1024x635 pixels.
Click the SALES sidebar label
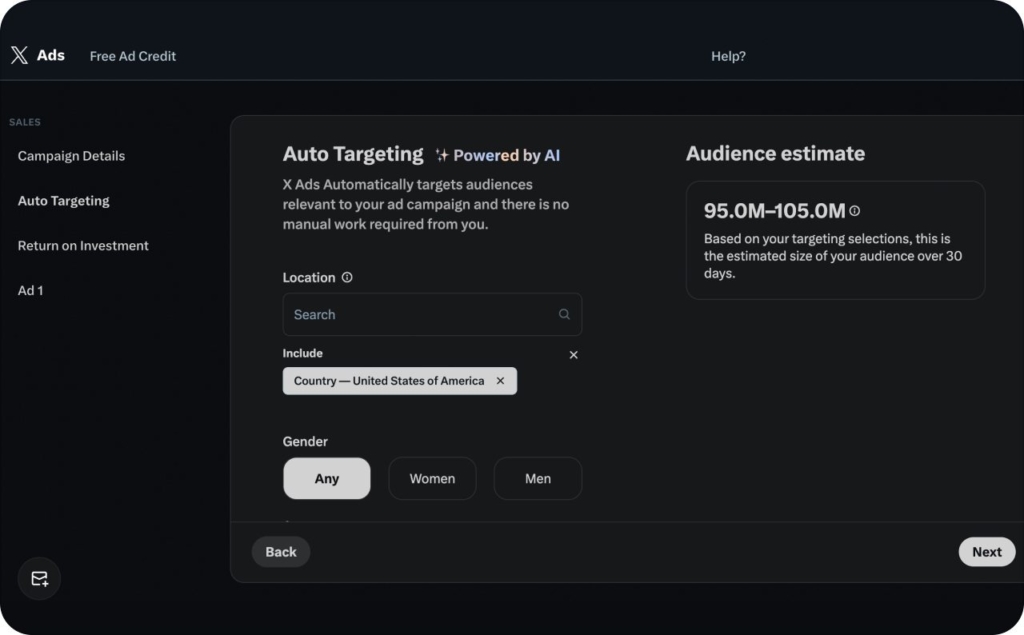(x=25, y=122)
